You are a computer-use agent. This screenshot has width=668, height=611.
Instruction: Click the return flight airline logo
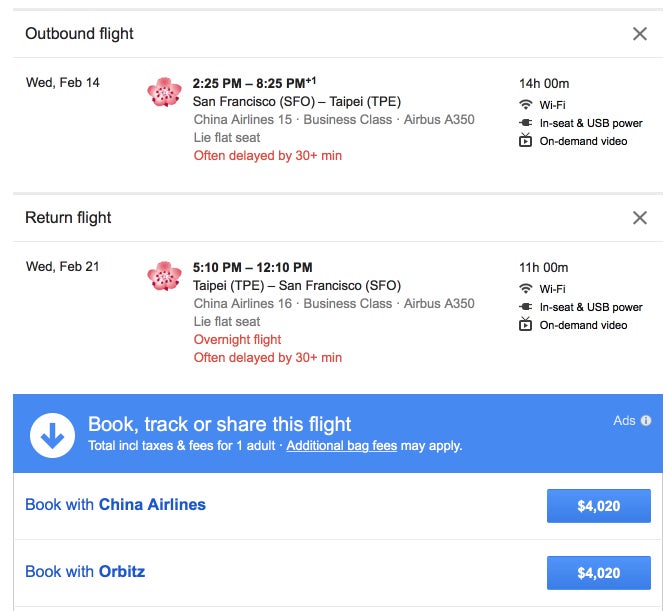[x=163, y=276]
